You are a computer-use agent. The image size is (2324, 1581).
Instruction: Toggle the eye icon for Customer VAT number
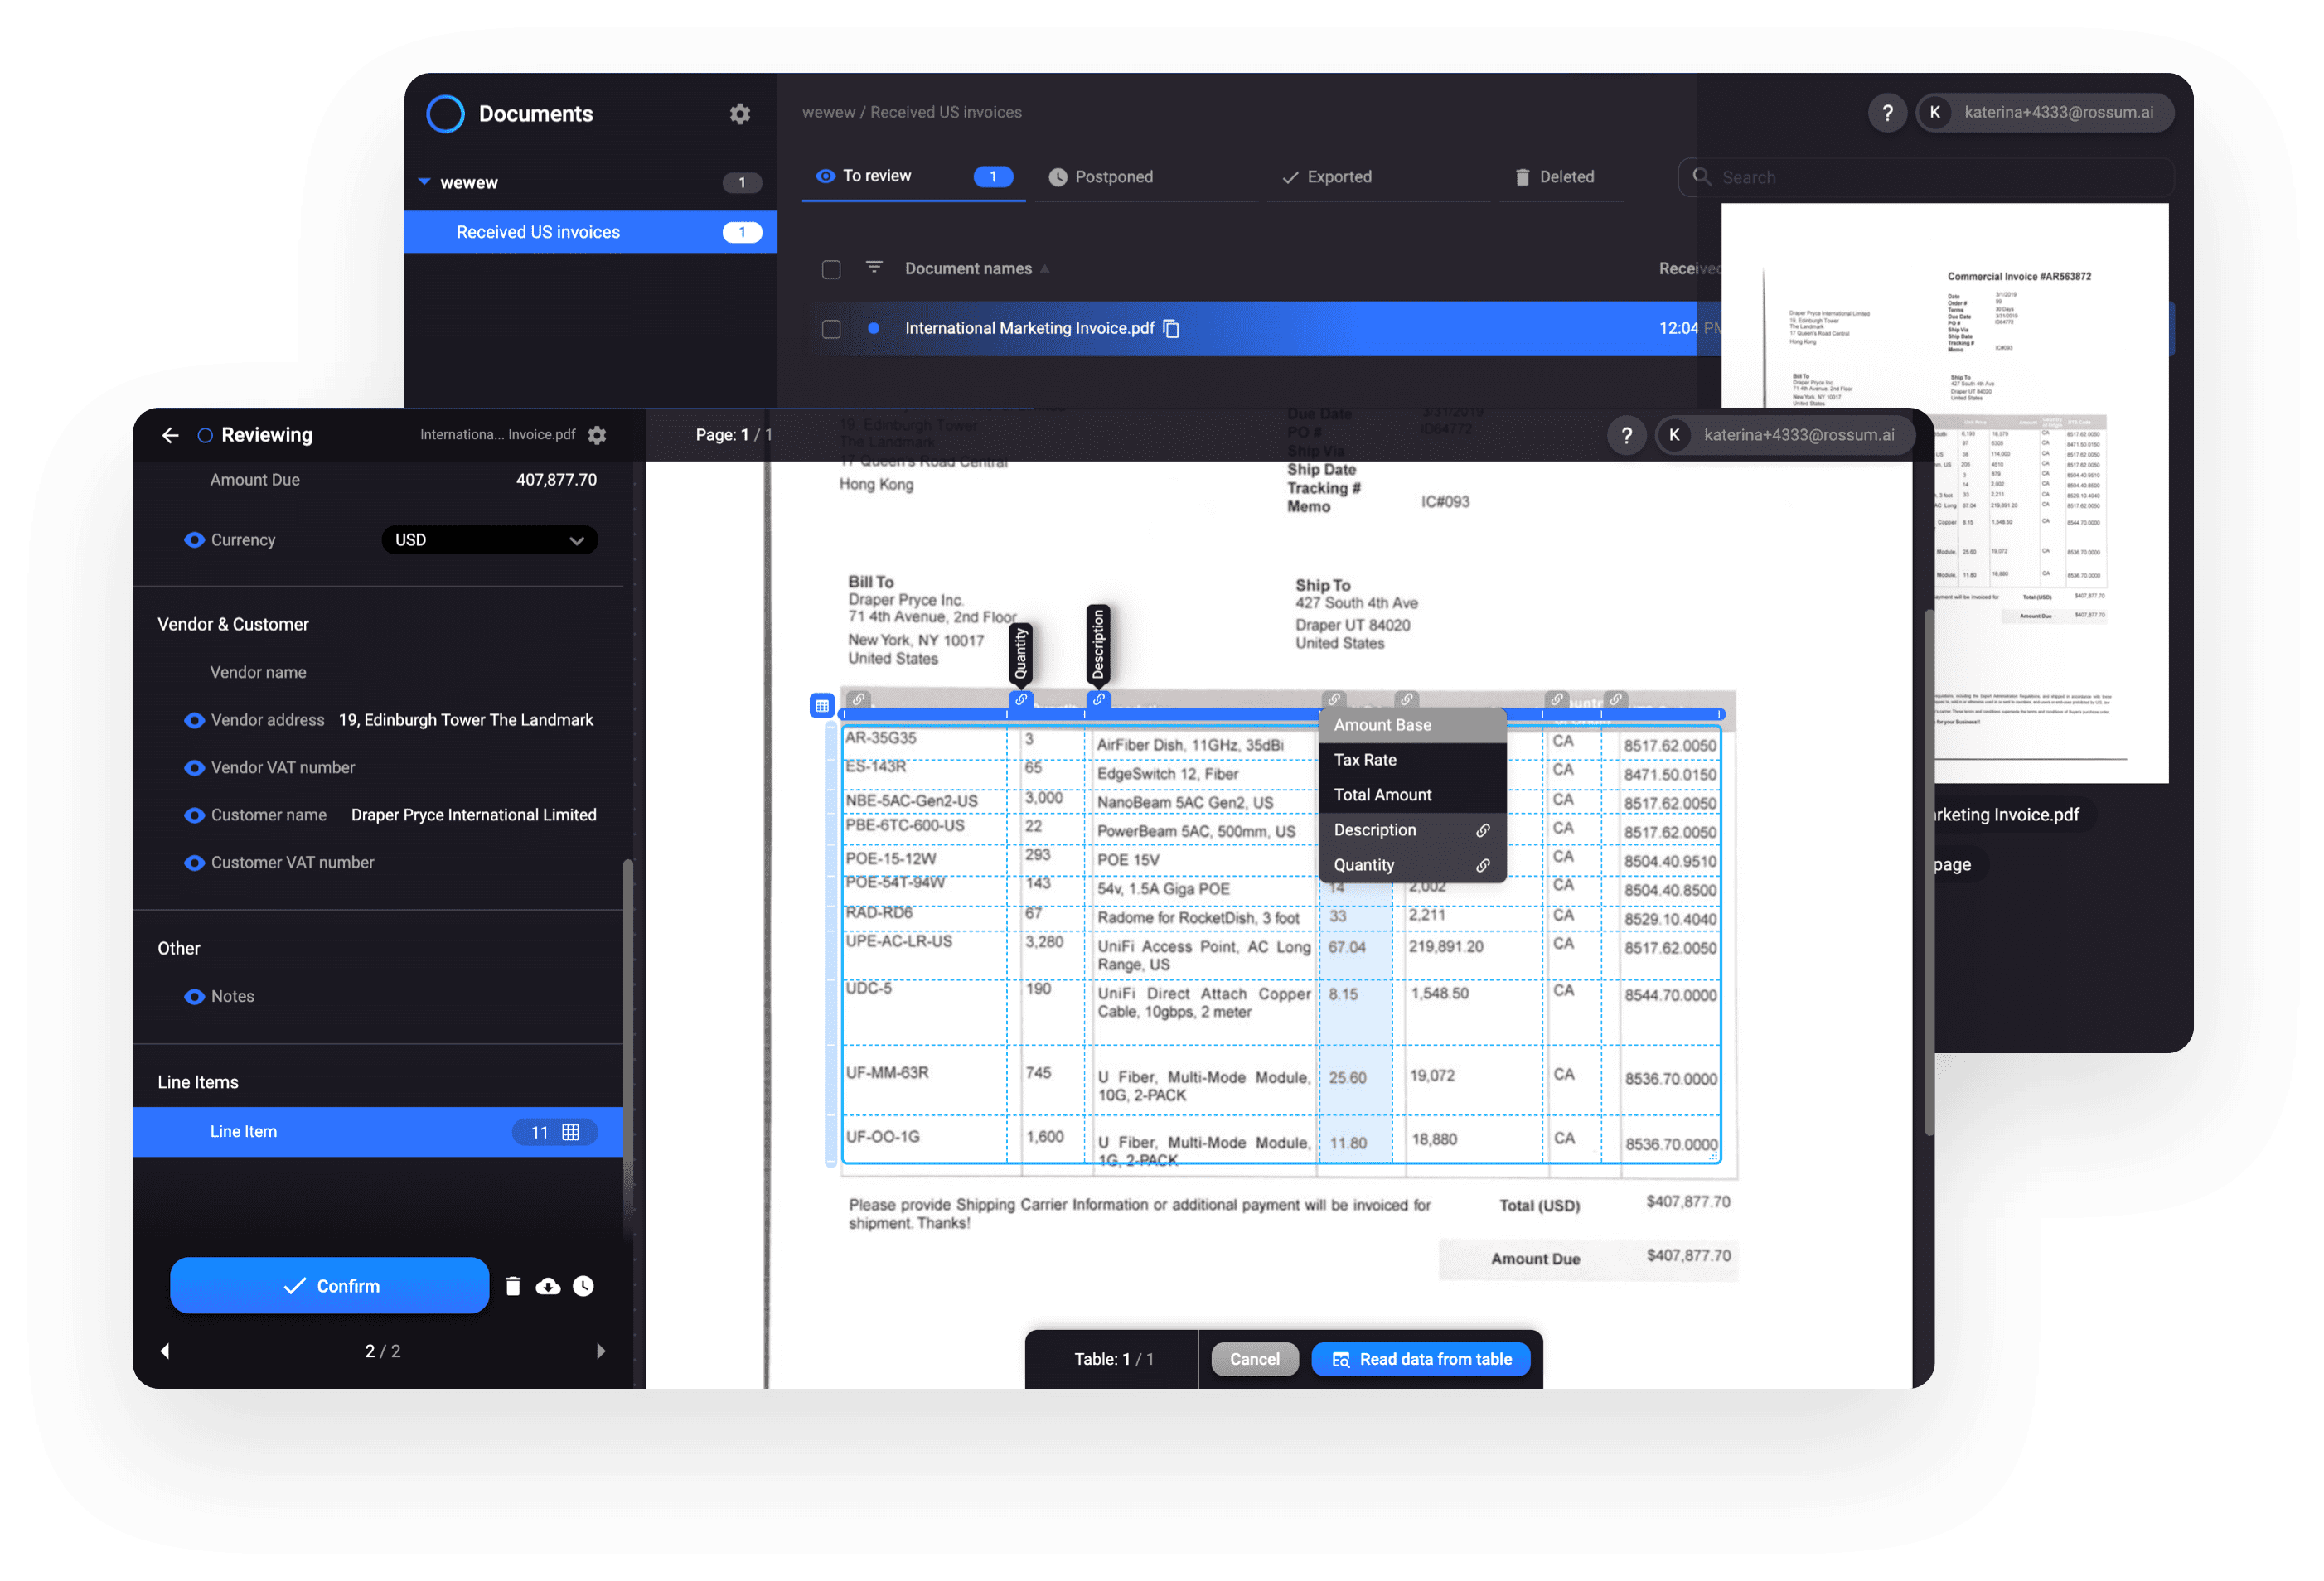click(x=194, y=863)
